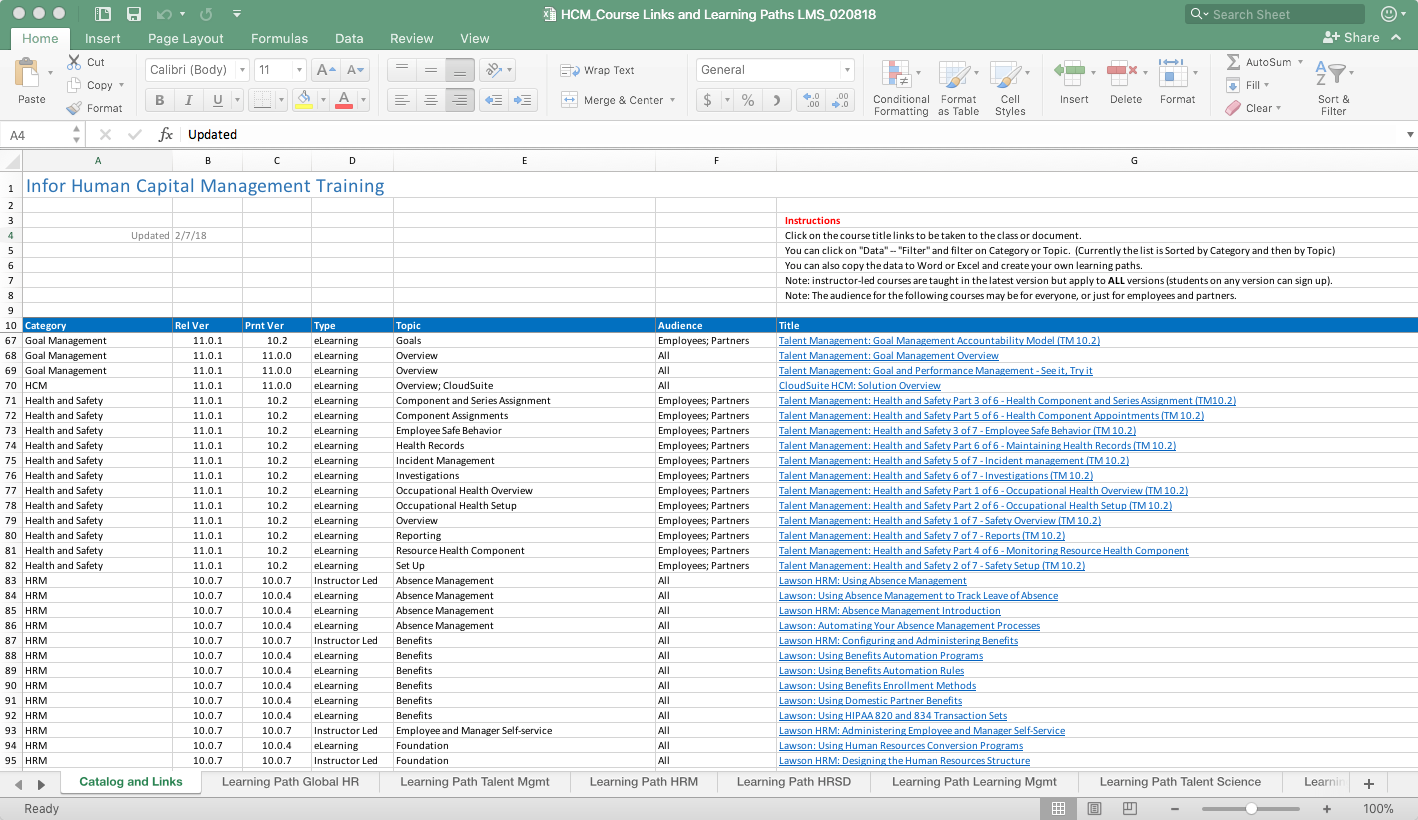
Task: Open the Formulas ribbon tab
Action: coord(279,38)
